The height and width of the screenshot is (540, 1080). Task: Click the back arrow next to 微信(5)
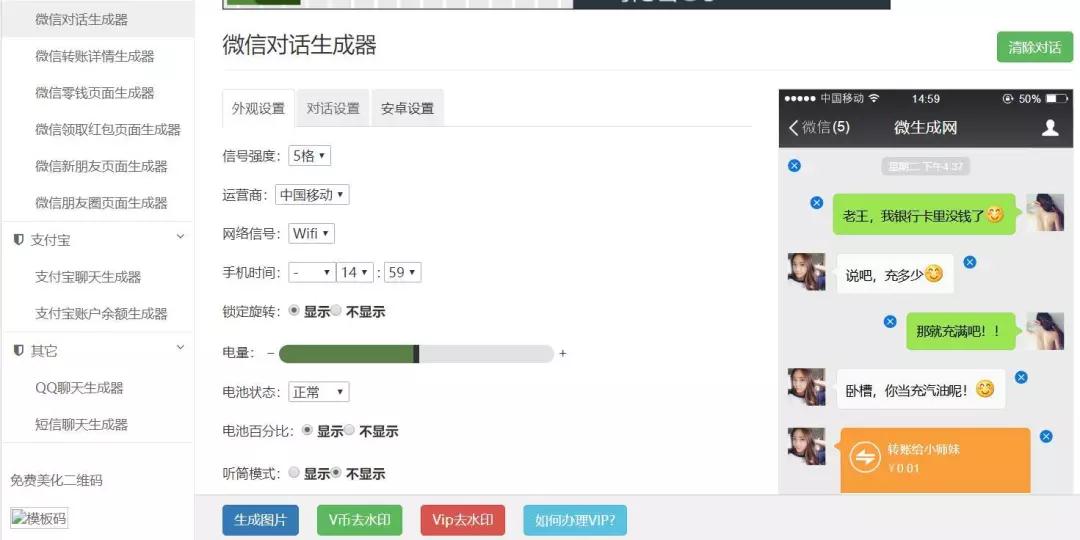(x=794, y=128)
